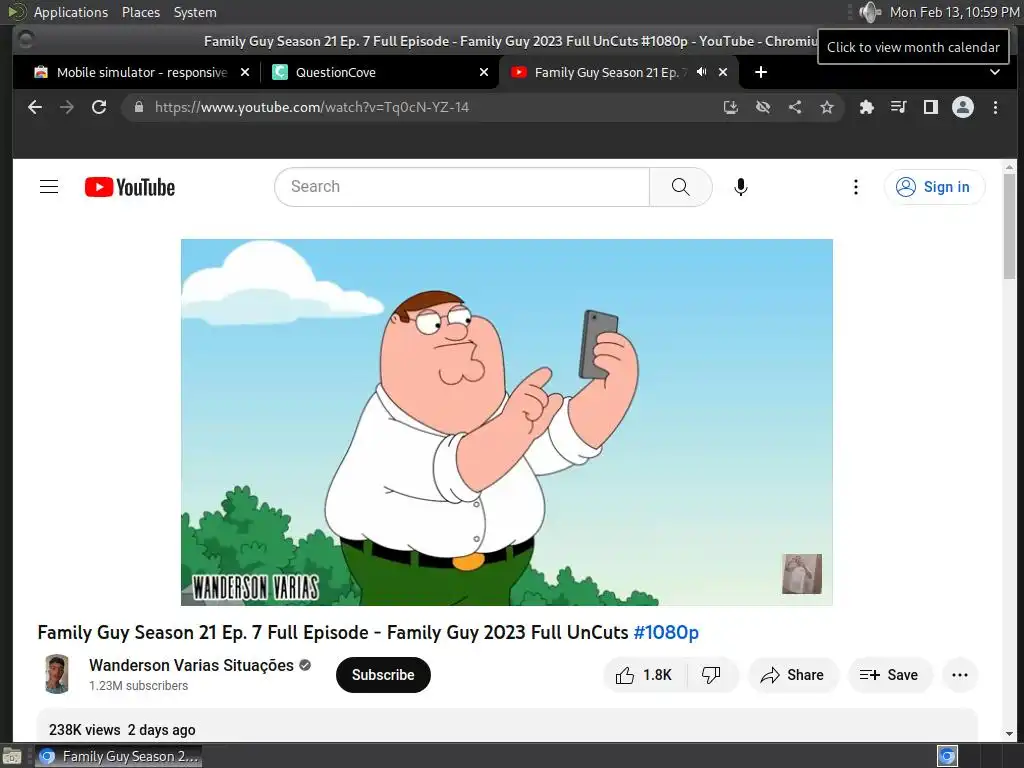The width and height of the screenshot is (1024, 768).
Task: Click show desktop icon in bottom panel
Action: click(x=12, y=756)
